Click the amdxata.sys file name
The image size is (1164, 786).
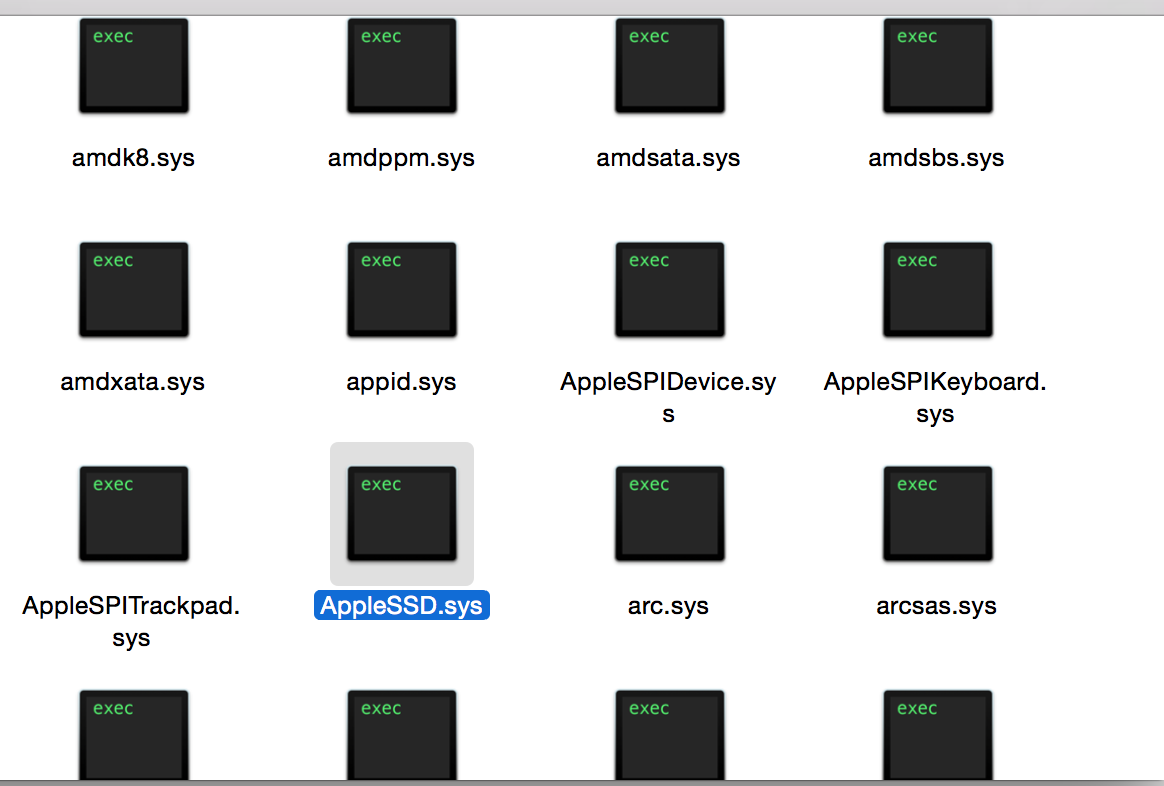(132, 382)
